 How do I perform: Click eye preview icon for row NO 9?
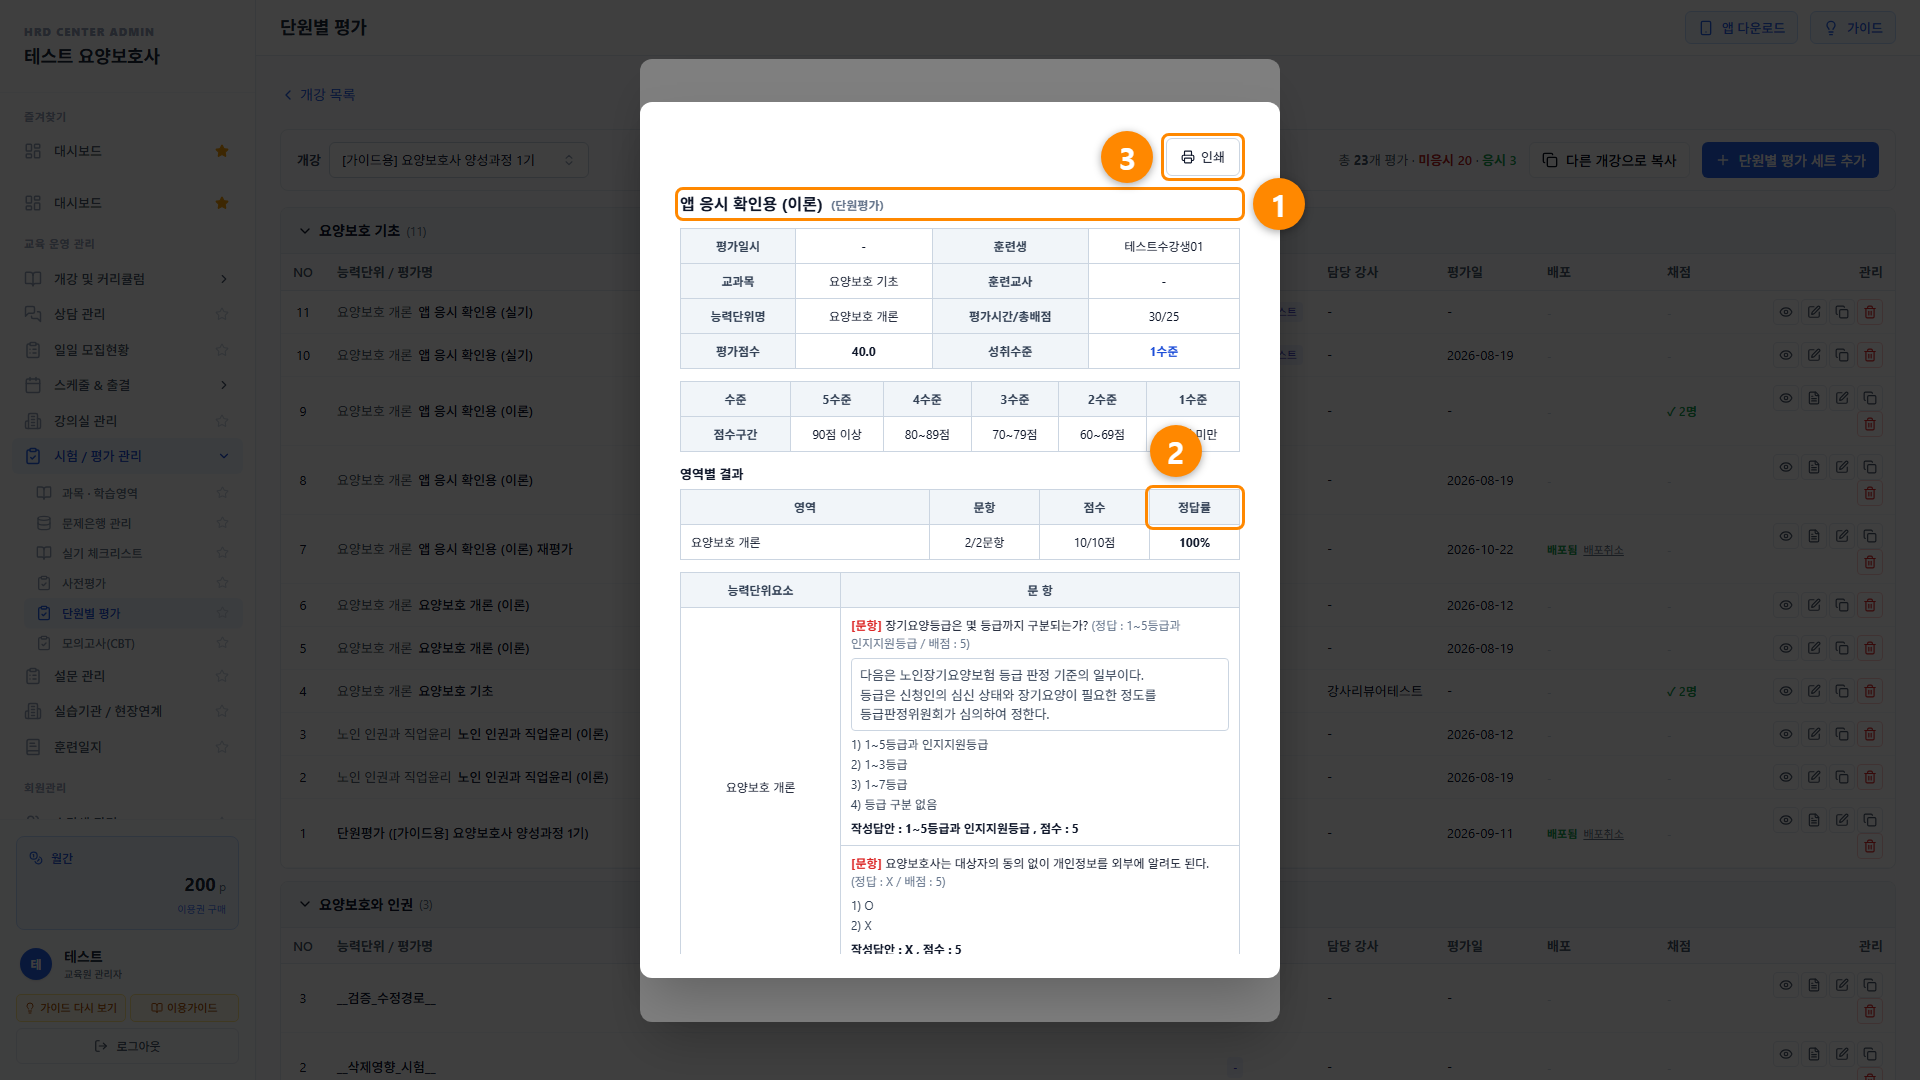tap(1785, 398)
